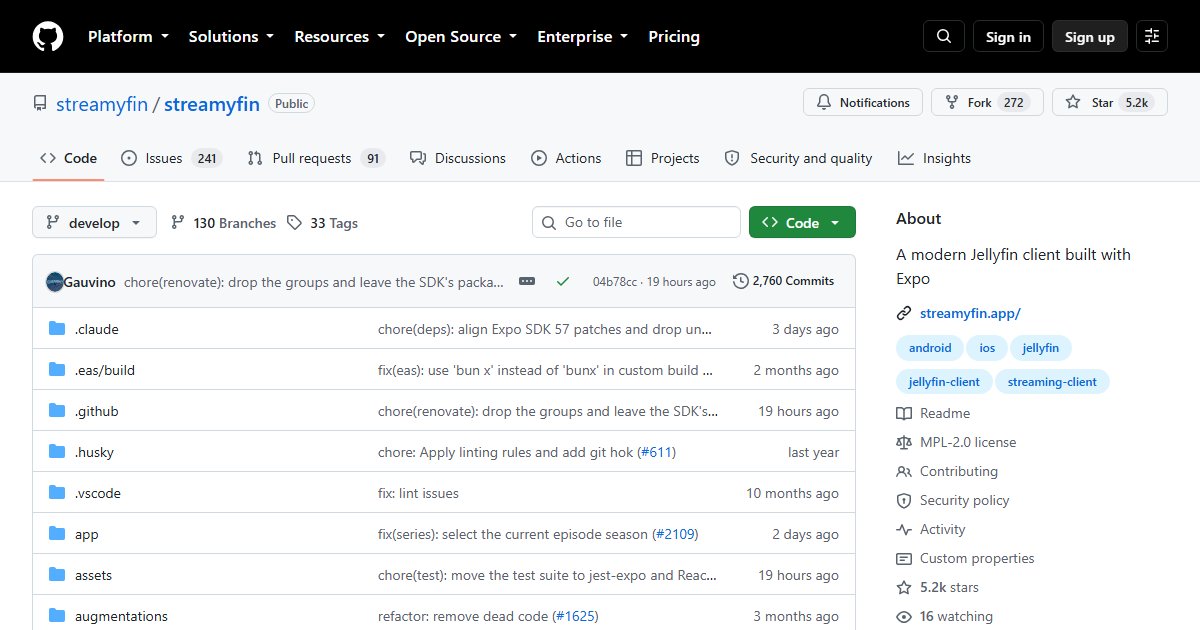Screen dimensions: 1200x630
Task: Click the augmentations folder icon
Action: pos(57,616)
